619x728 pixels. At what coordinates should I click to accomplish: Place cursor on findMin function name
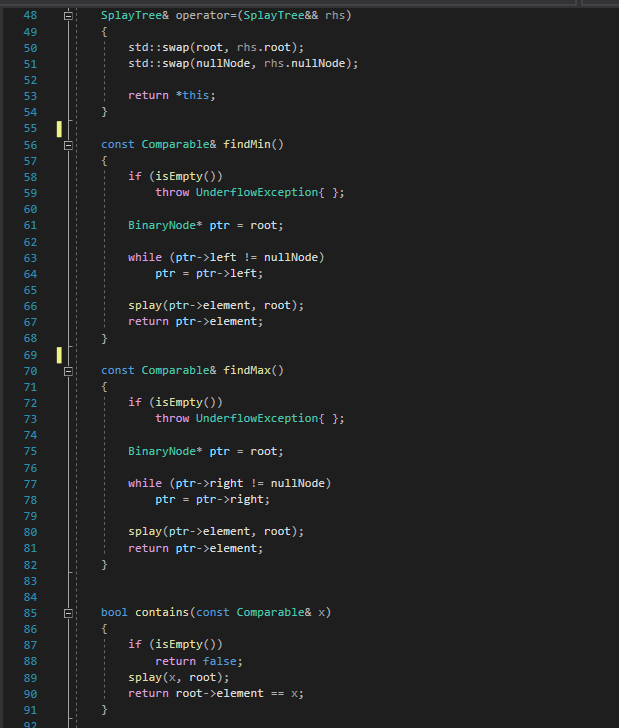click(247, 144)
